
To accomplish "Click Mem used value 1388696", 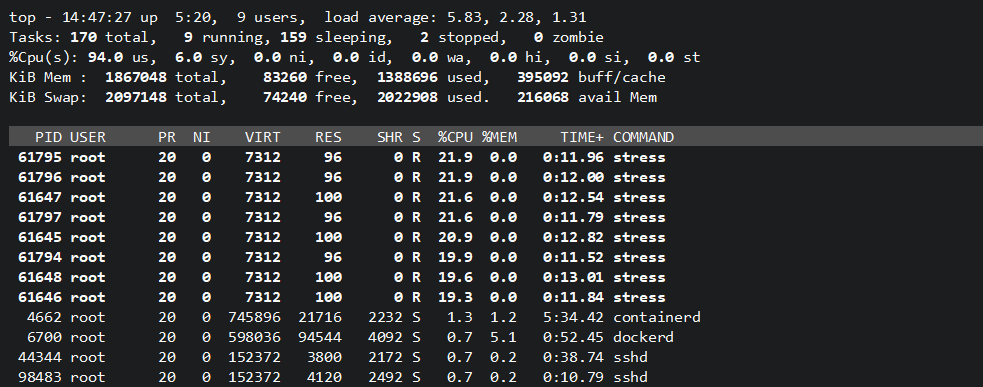I will click(408, 78).
